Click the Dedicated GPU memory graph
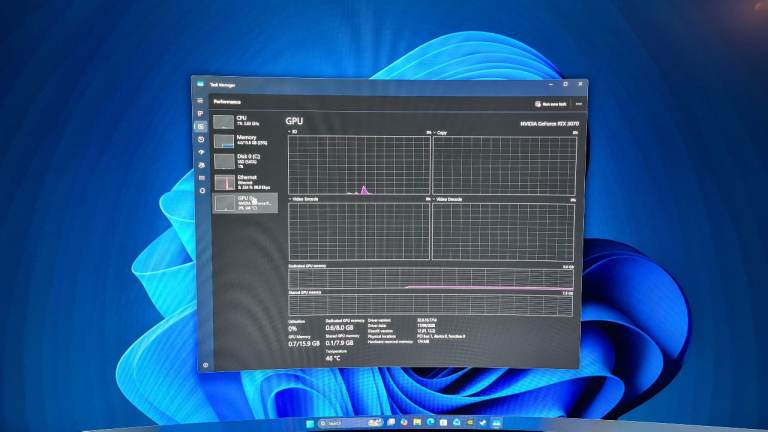The height and width of the screenshot is (432, 768). (431, 279)
